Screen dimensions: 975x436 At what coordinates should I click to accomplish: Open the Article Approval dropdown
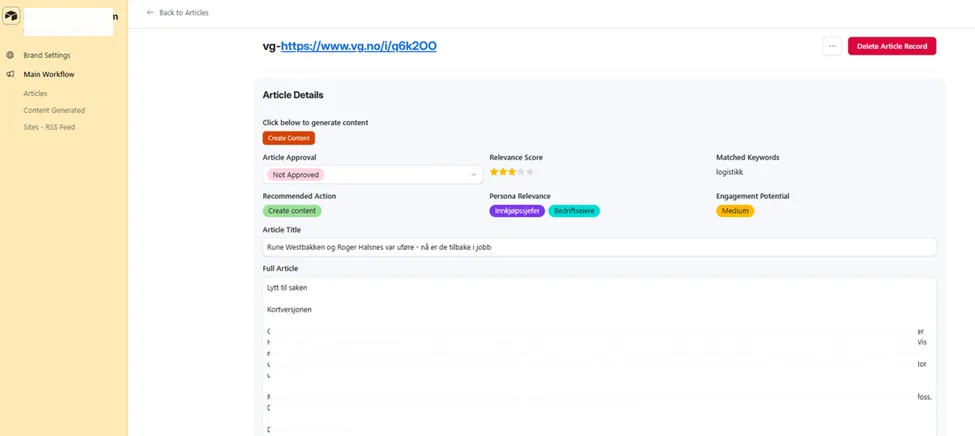372,175
